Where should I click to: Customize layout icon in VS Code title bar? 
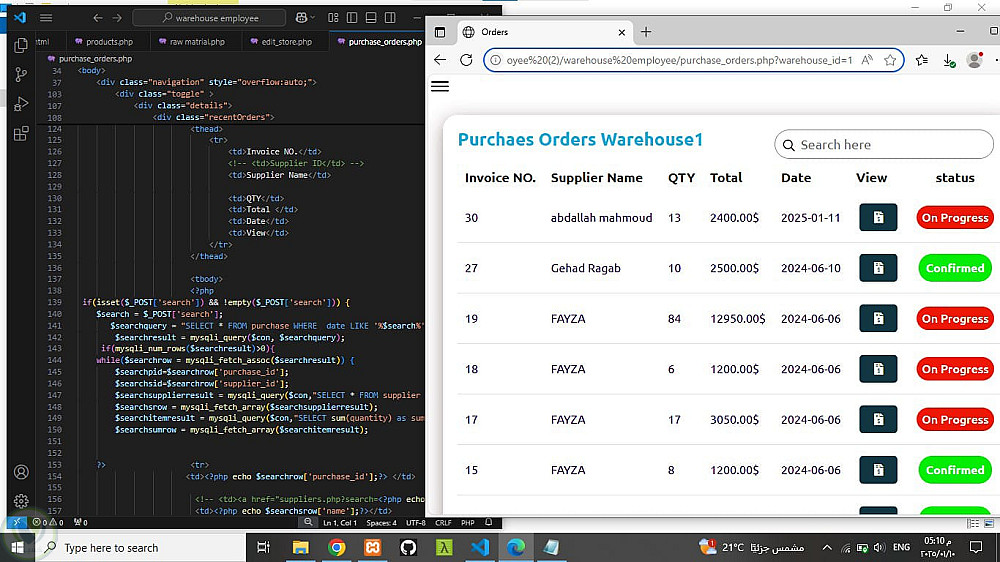(x=333, y=18)
